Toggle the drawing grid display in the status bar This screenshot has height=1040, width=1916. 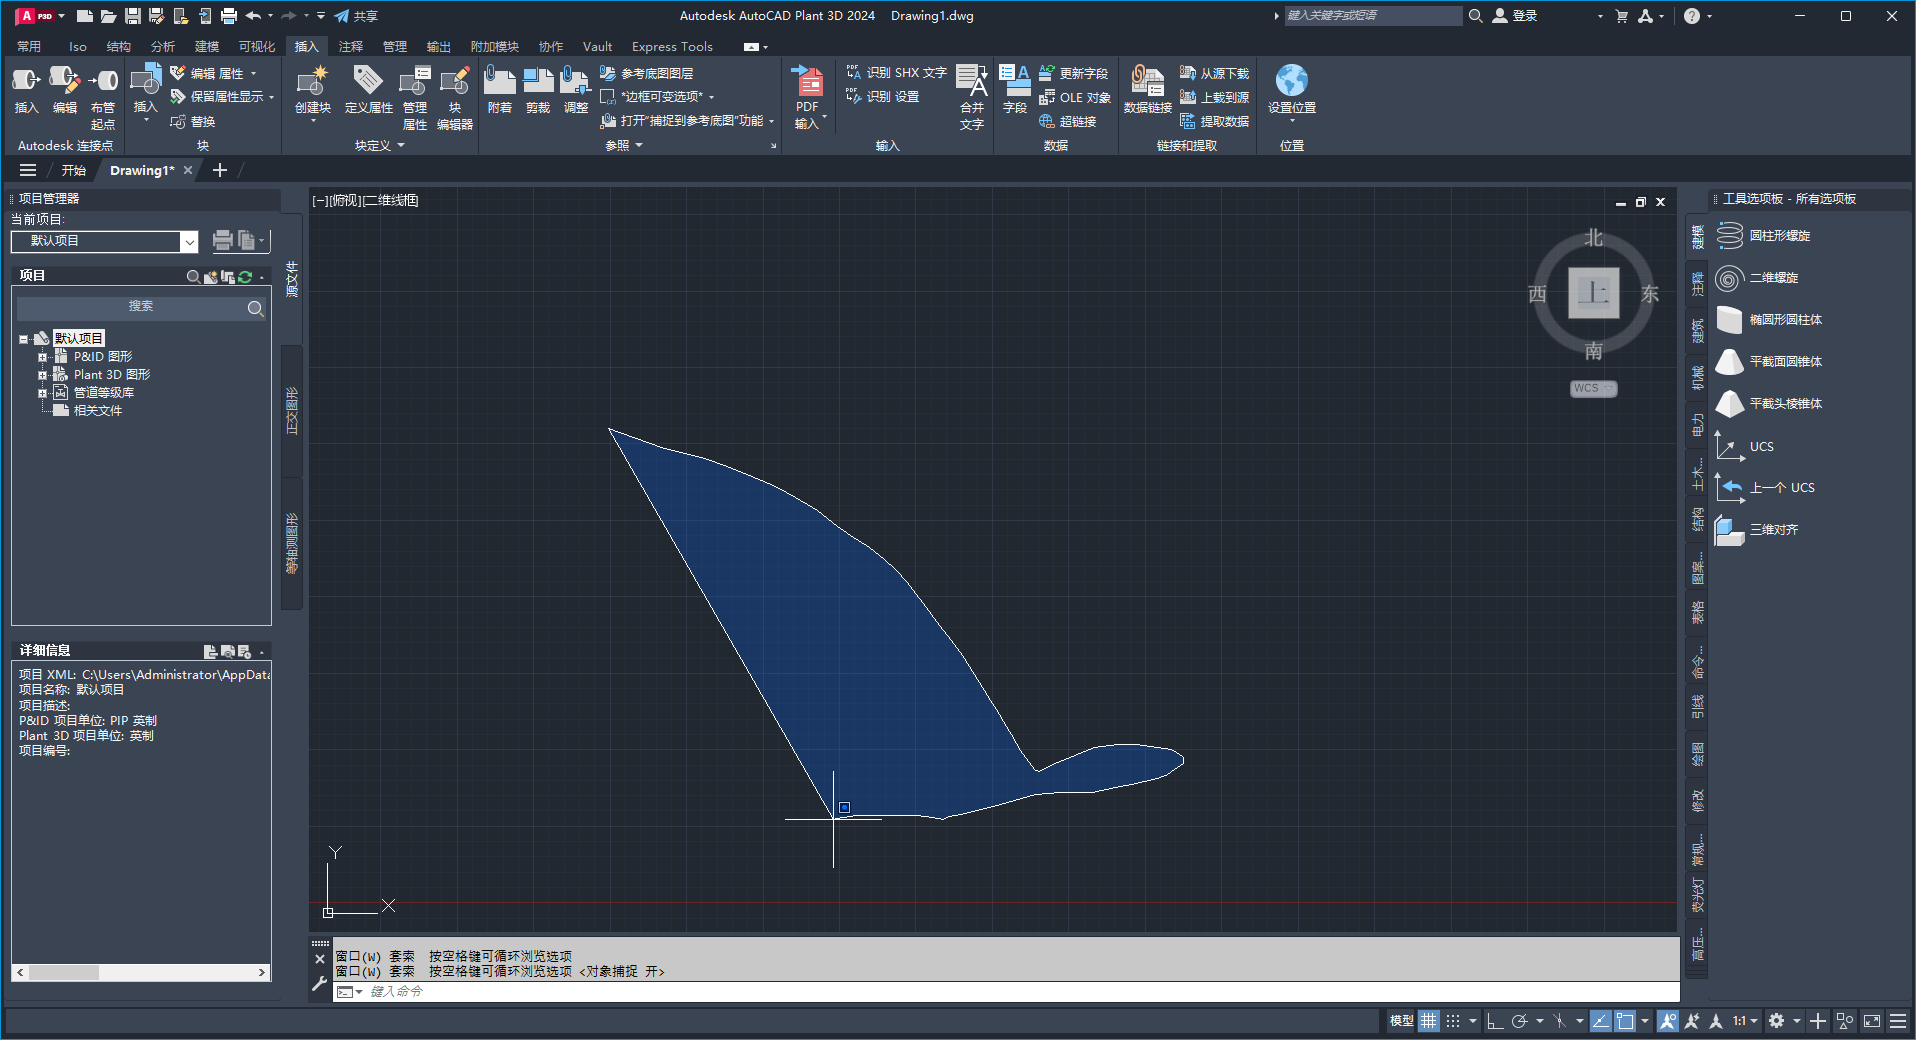click(1429, 1021)
